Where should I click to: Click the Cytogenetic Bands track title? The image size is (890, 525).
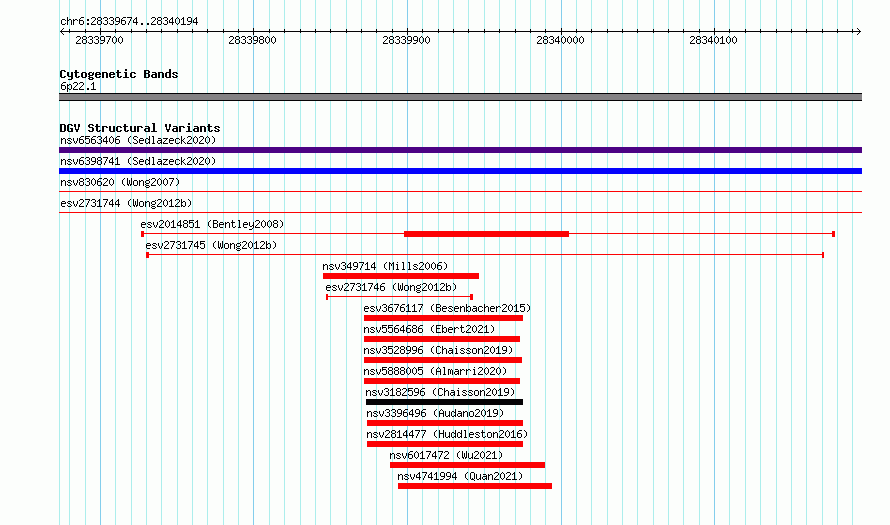click(x=119, y=74)
